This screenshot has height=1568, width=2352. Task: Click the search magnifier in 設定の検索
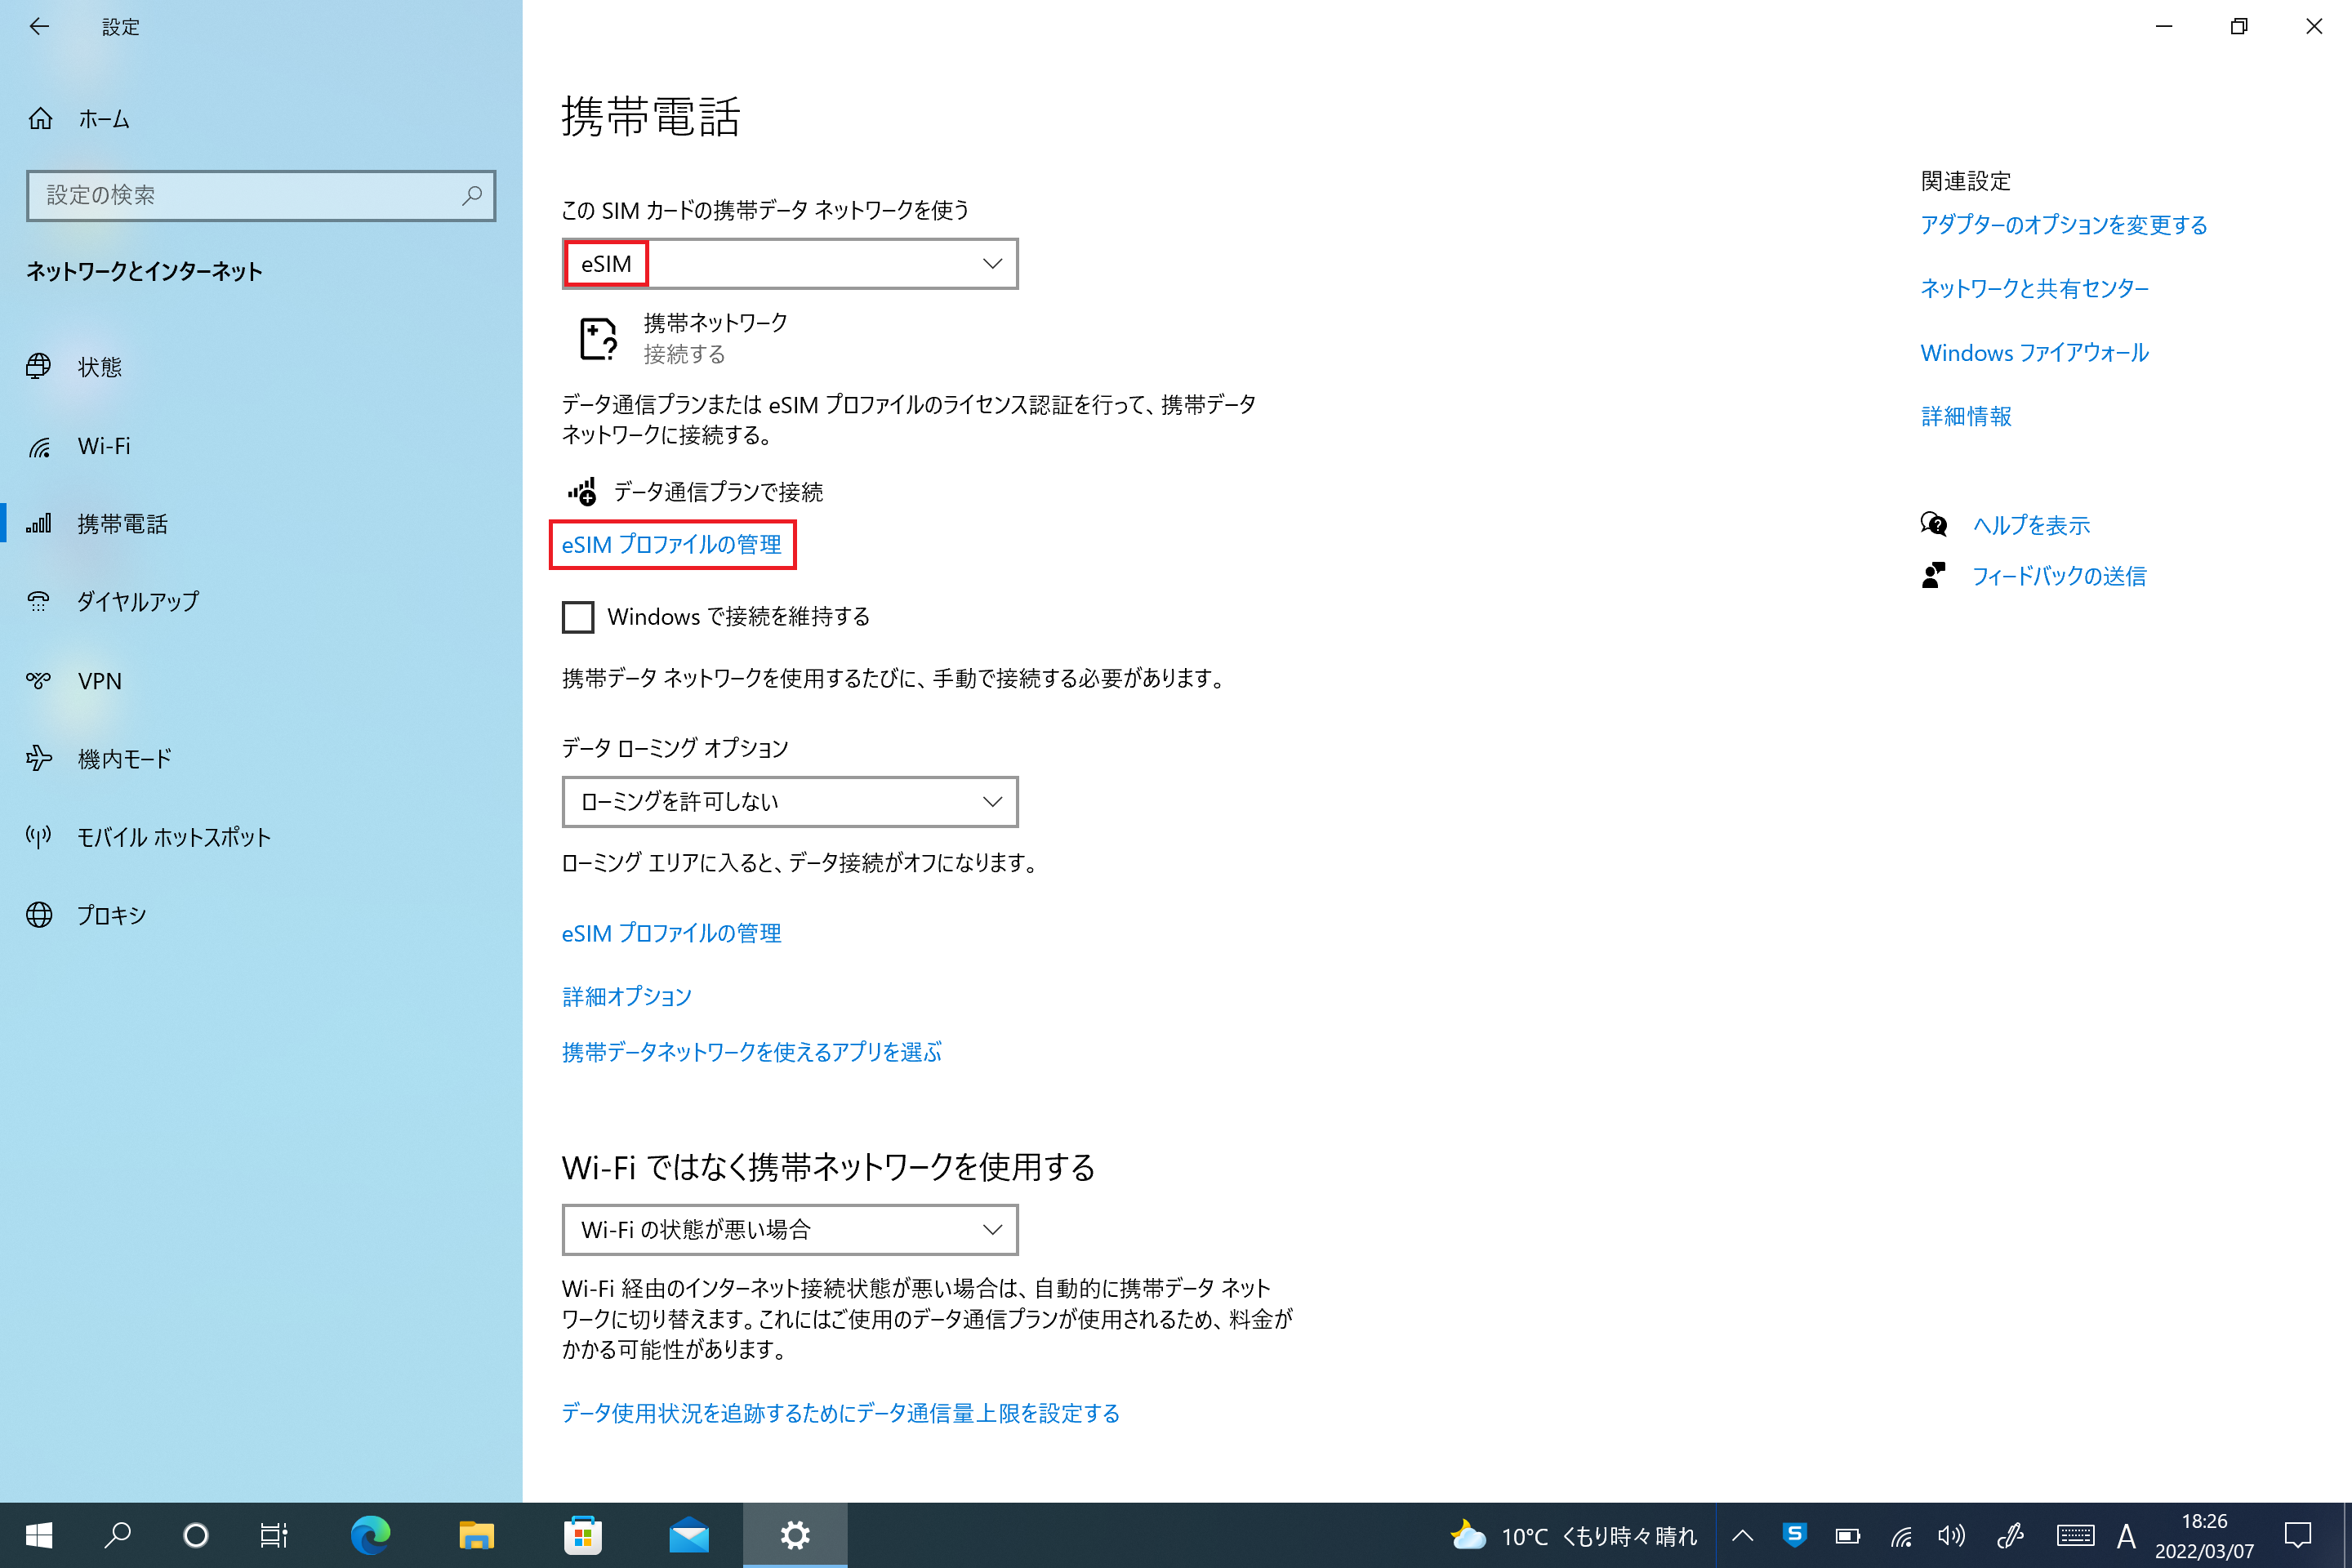pos(471,195)
